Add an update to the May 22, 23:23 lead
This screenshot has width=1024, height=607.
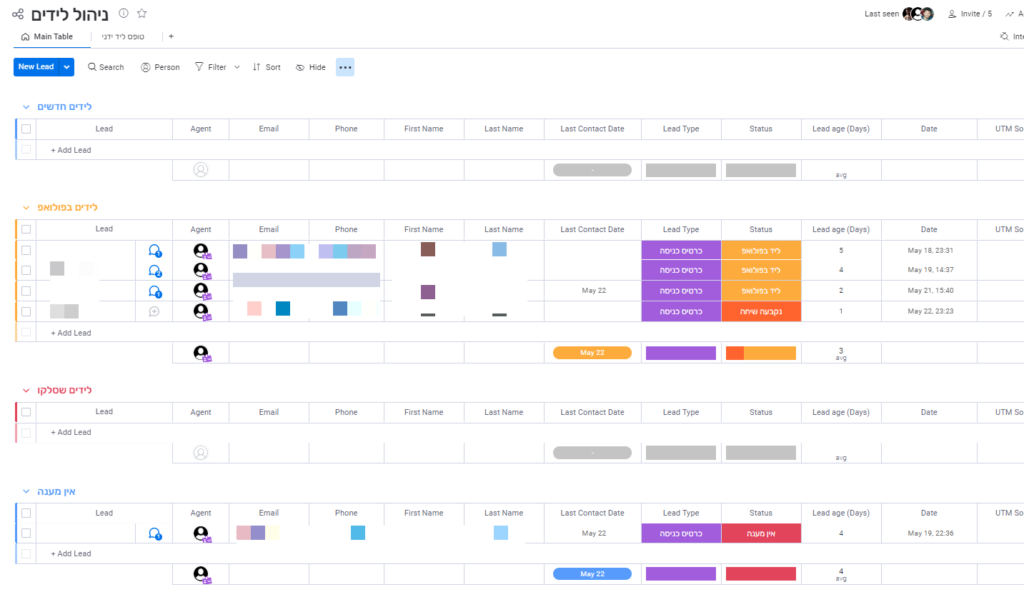(x=154, y=312)
